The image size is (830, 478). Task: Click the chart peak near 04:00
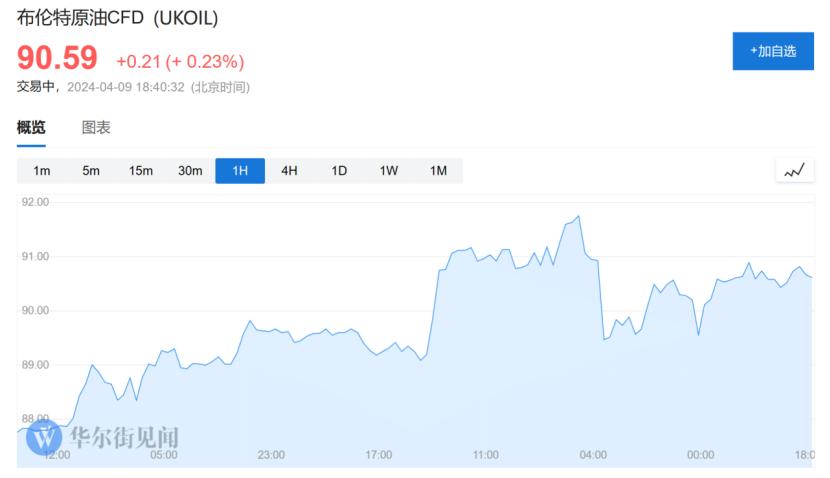pyautogui.click(x=578, y=216)
